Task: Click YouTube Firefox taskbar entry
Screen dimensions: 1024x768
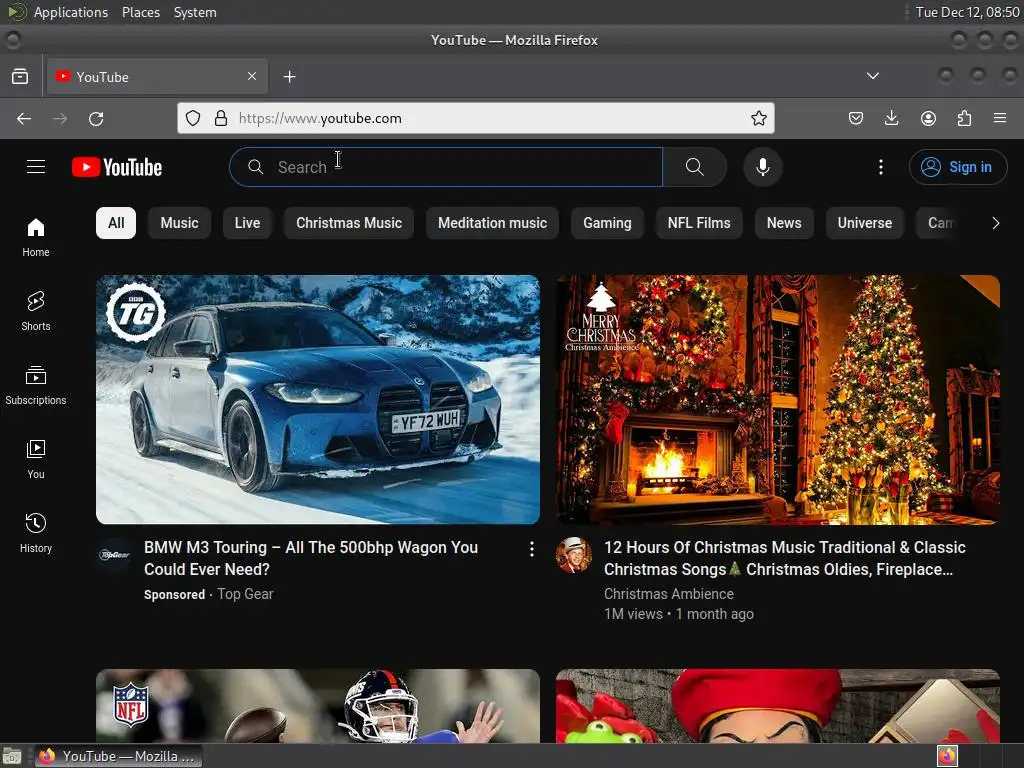Action: tap(118, 756)
